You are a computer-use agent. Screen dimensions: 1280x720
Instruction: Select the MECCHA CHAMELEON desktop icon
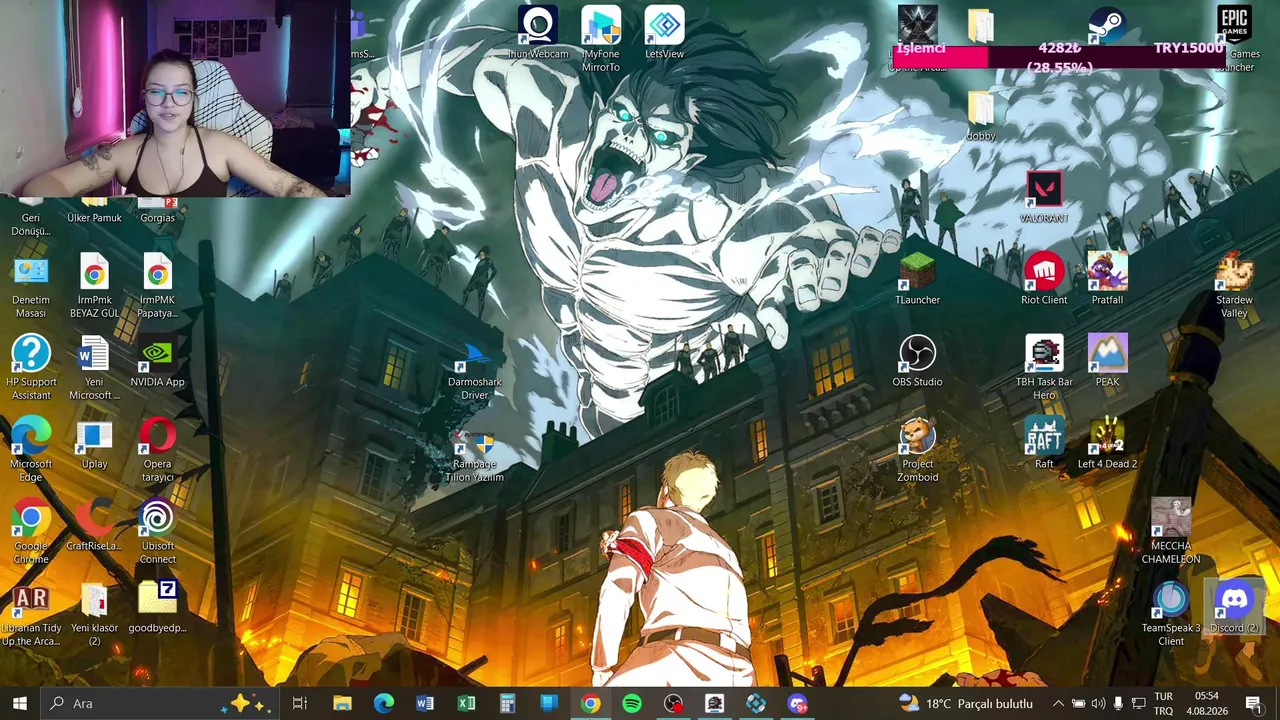click(x=1171, y=532)
